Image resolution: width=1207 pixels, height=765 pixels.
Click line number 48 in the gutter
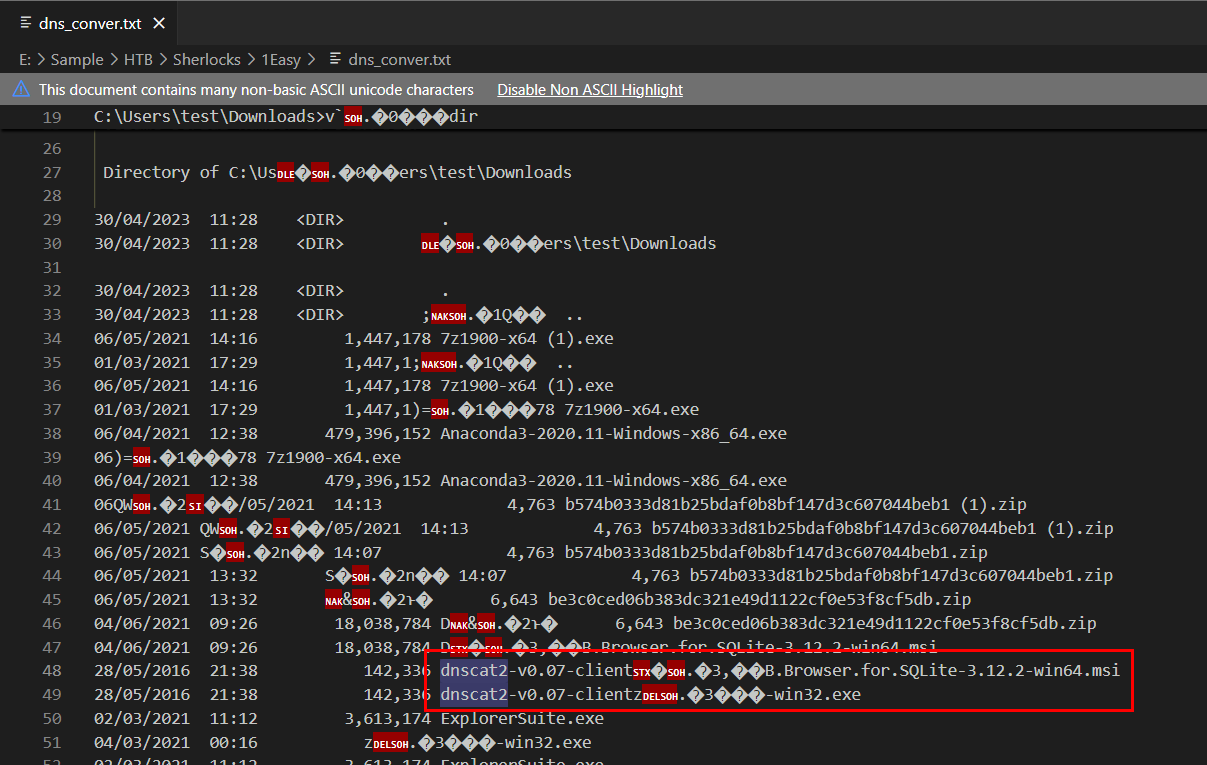[52, 669]
